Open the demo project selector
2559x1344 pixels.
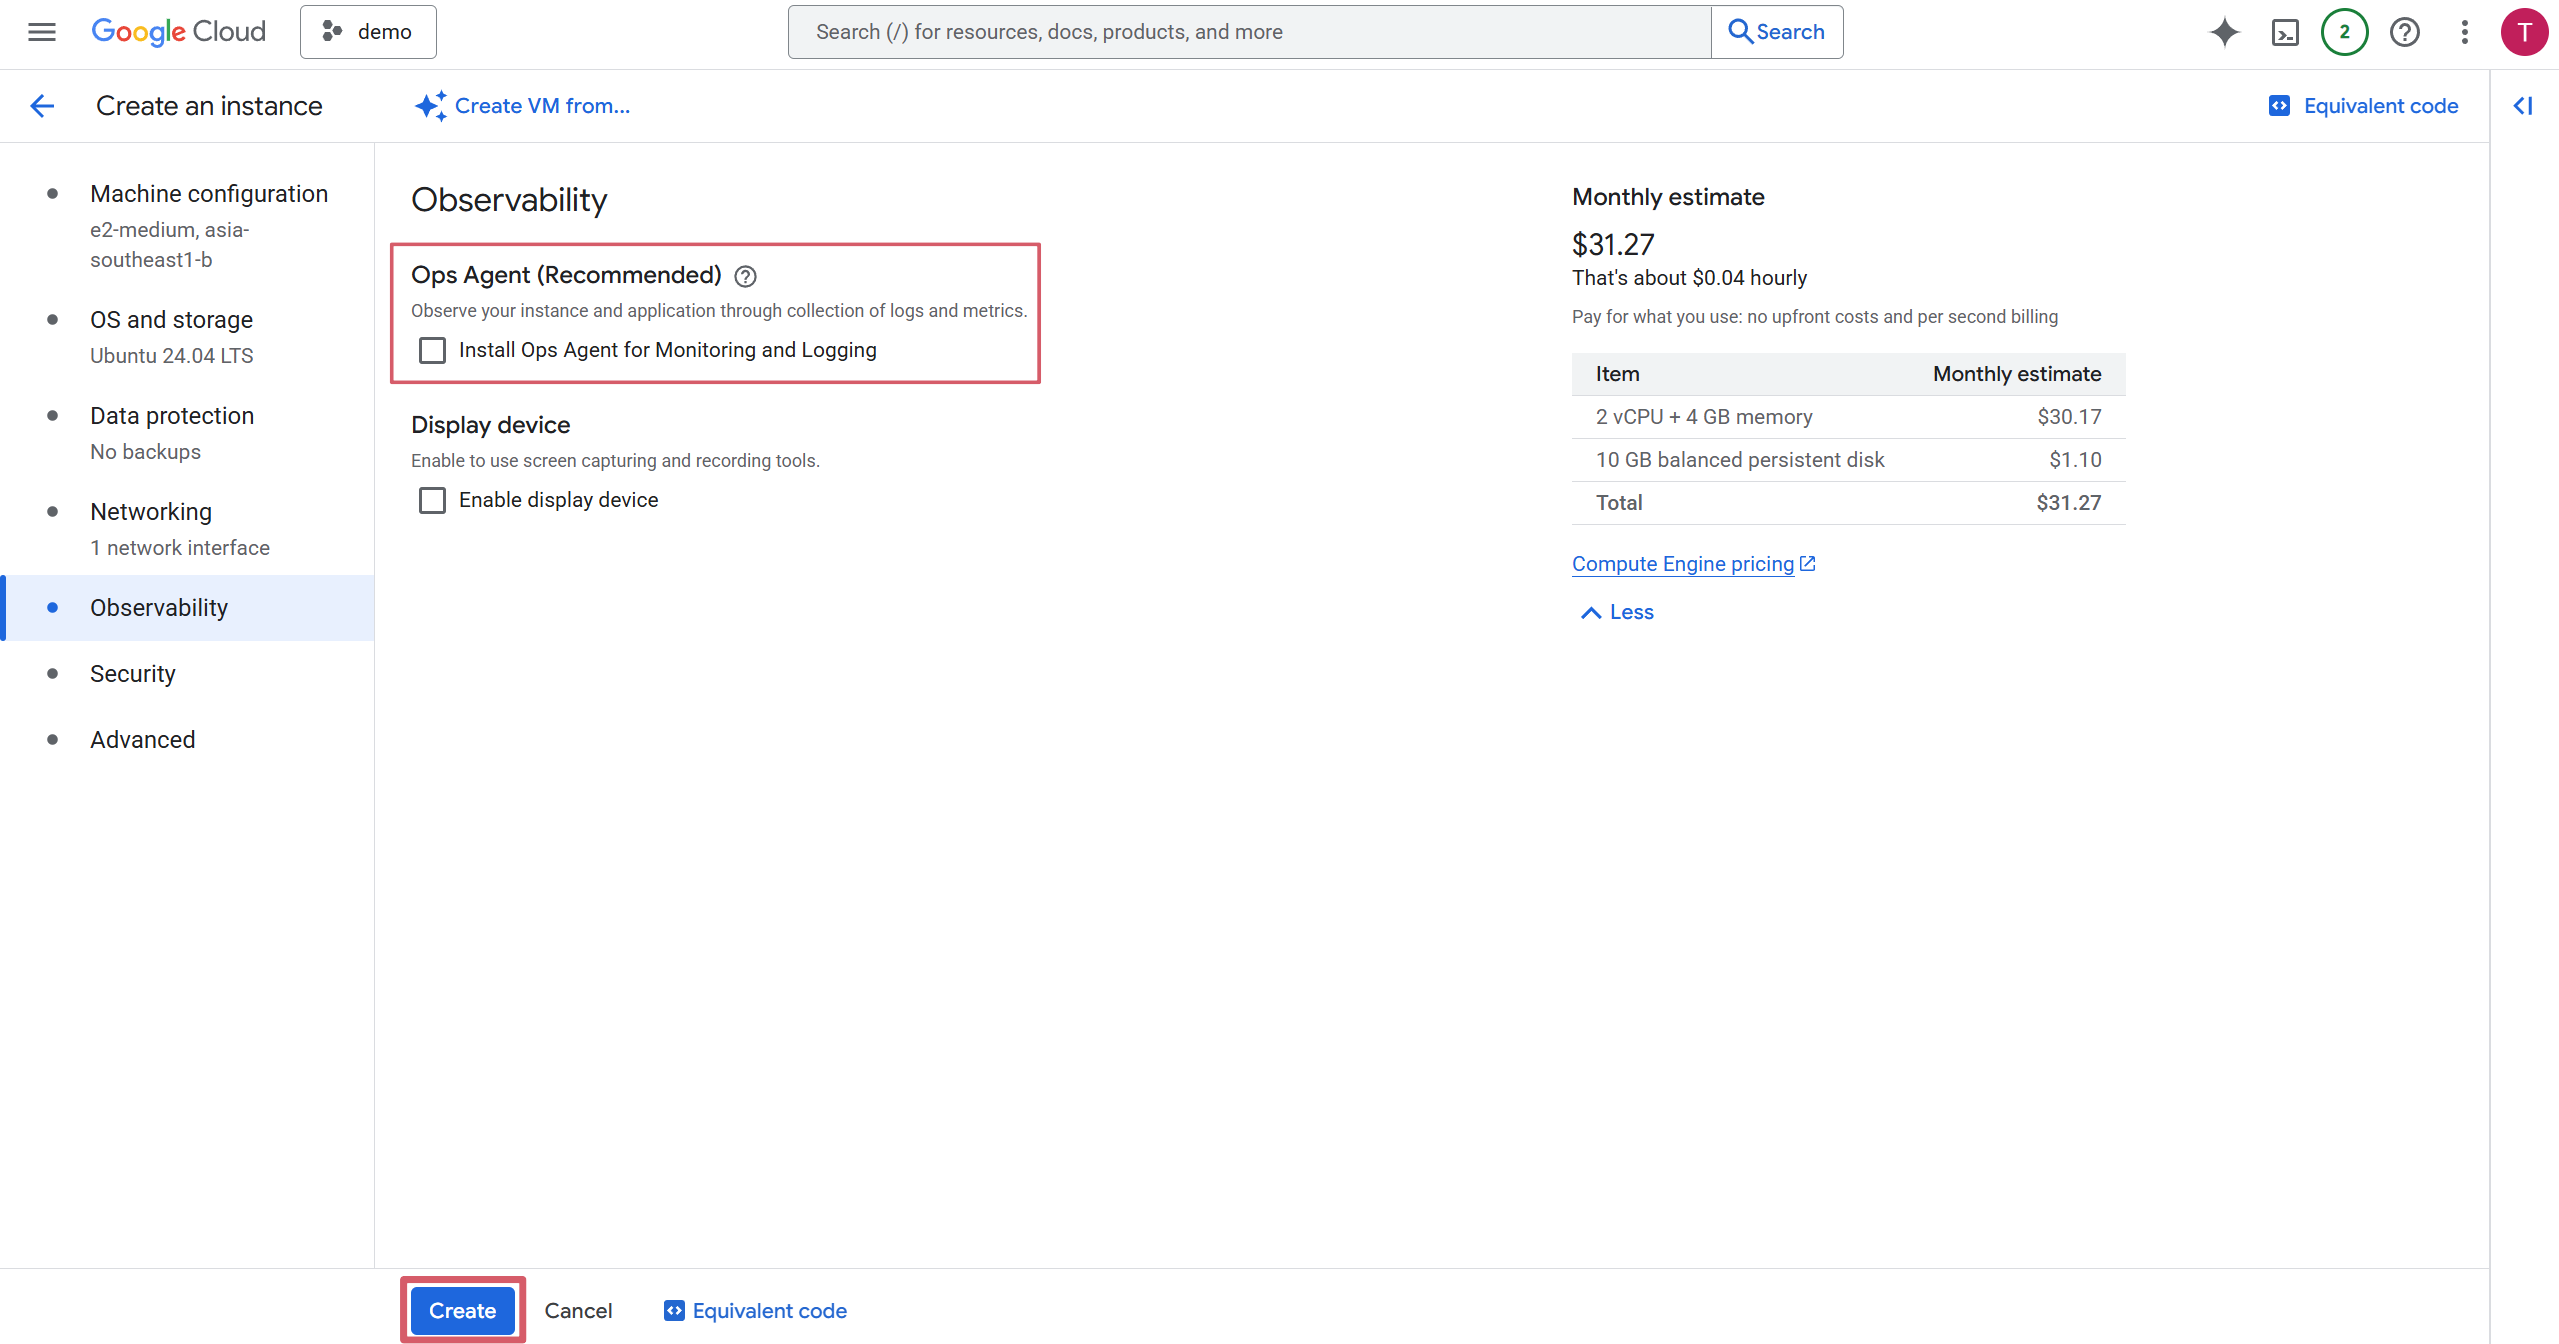[x=368, y=32]
